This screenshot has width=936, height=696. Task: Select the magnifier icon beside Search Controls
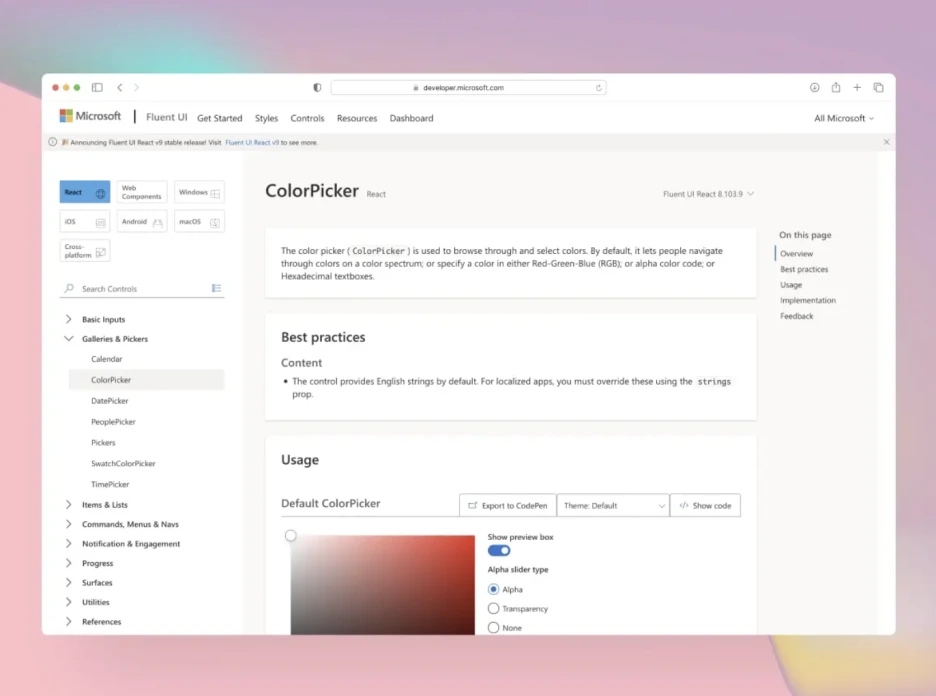click(x=69, y=288)
